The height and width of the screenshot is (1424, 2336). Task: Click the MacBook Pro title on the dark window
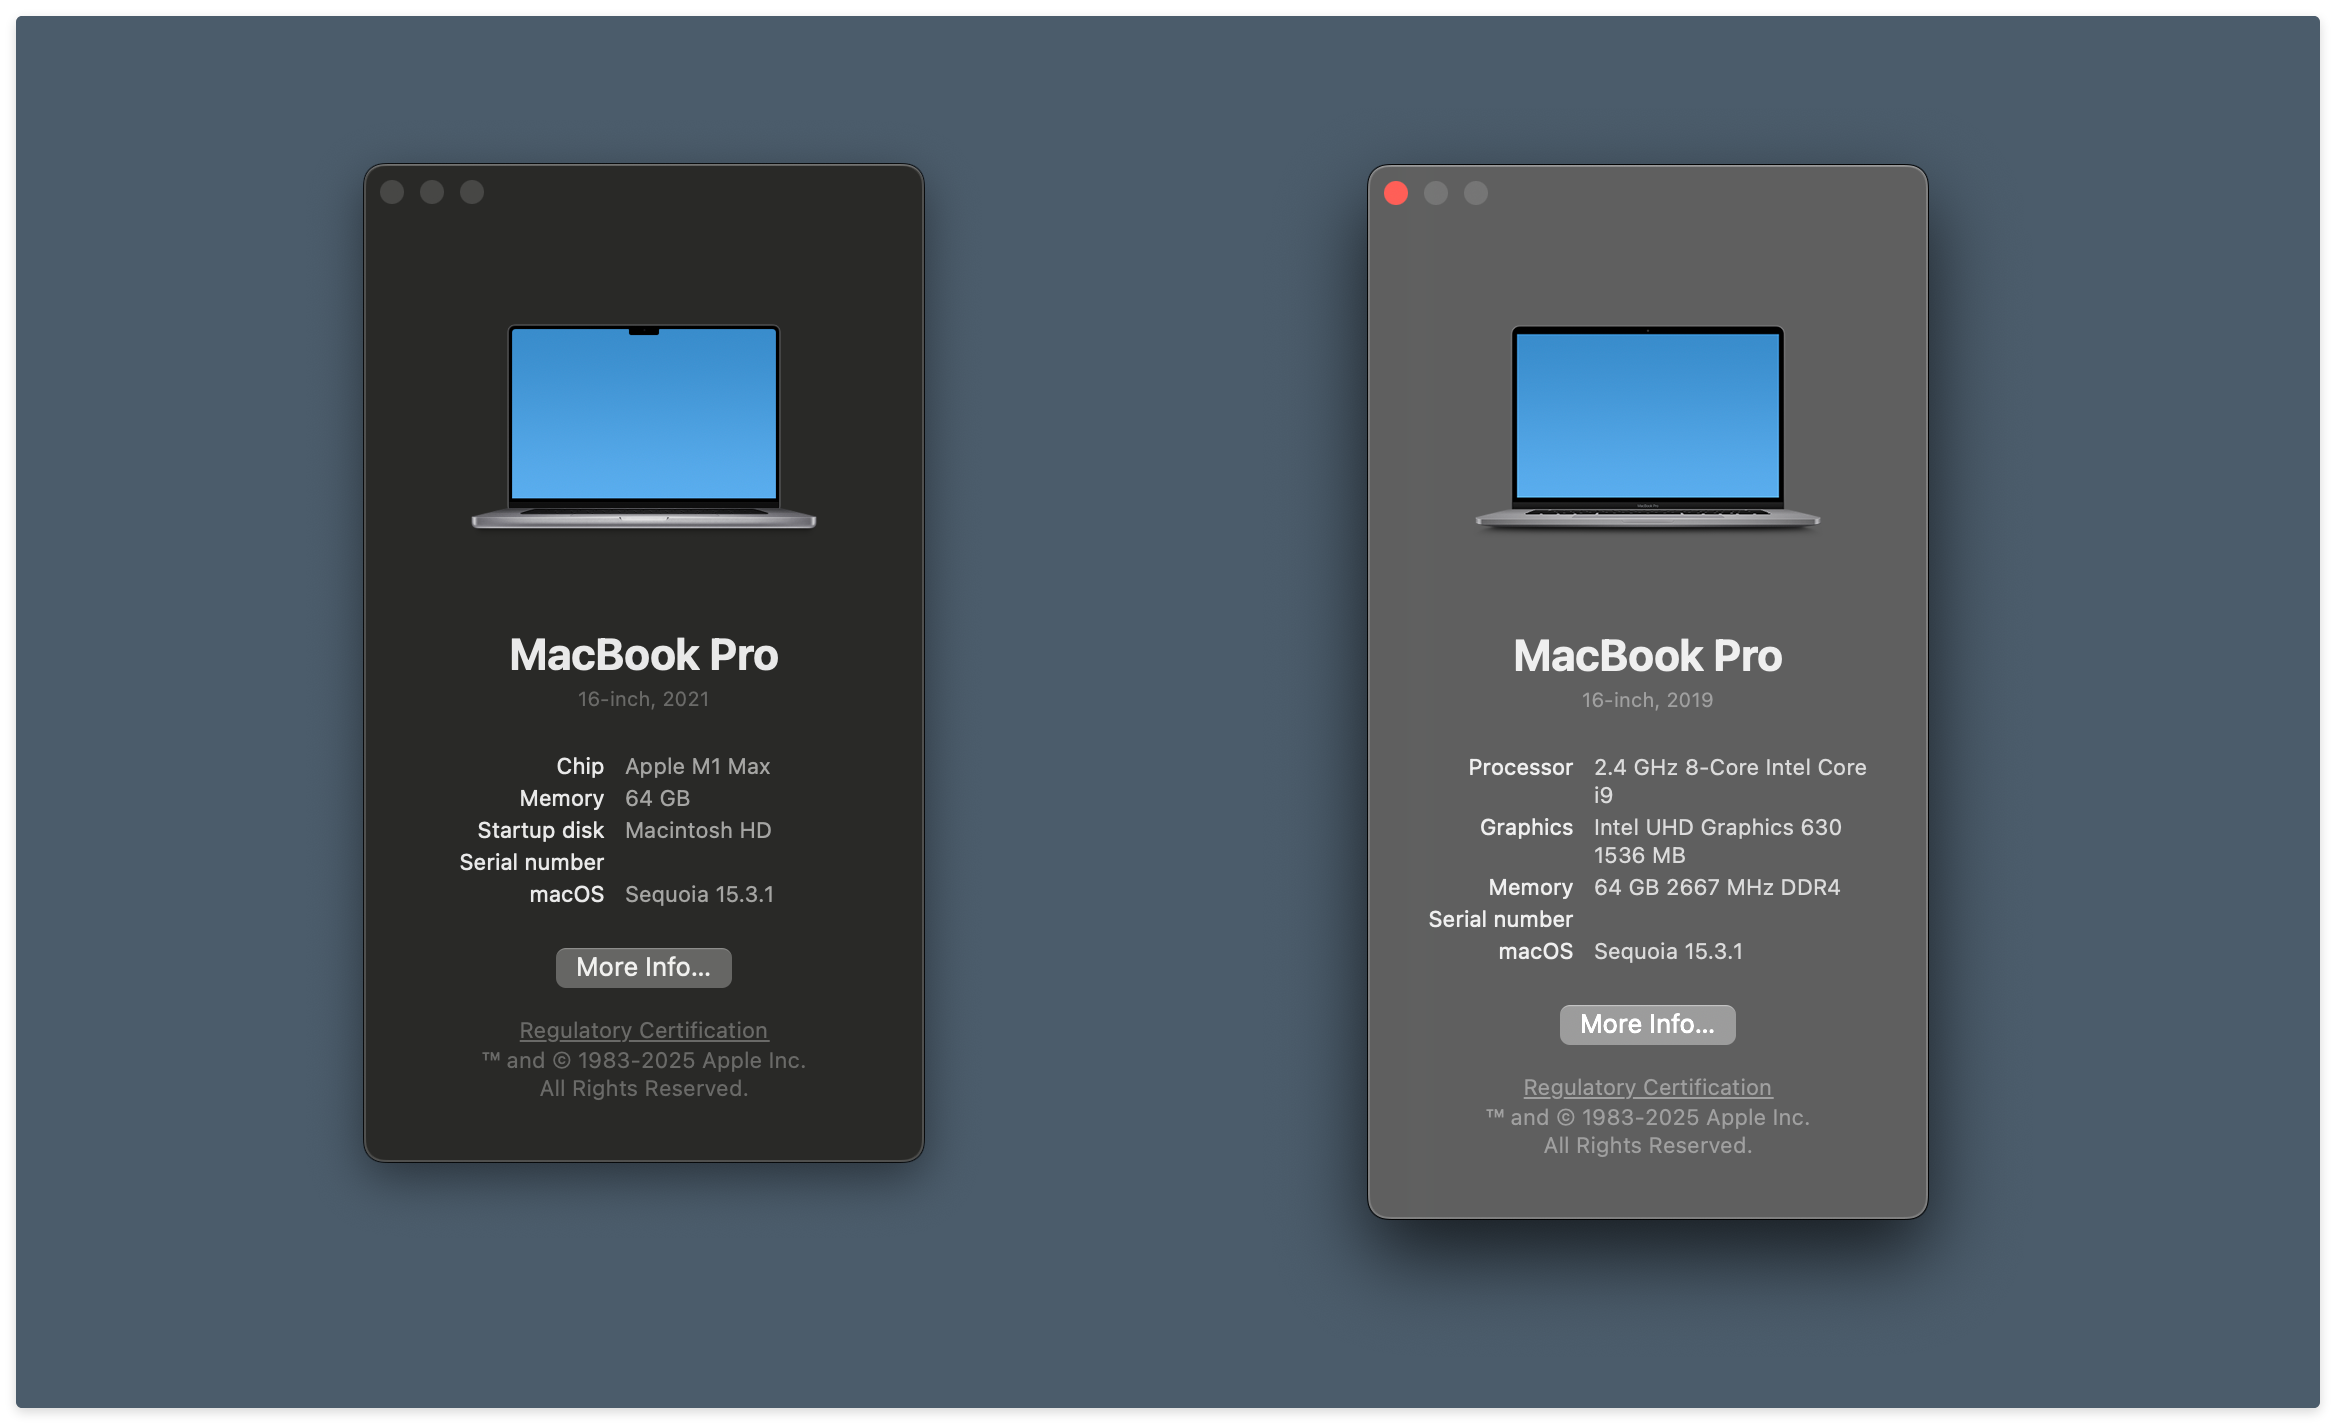(x=643, y=655)
